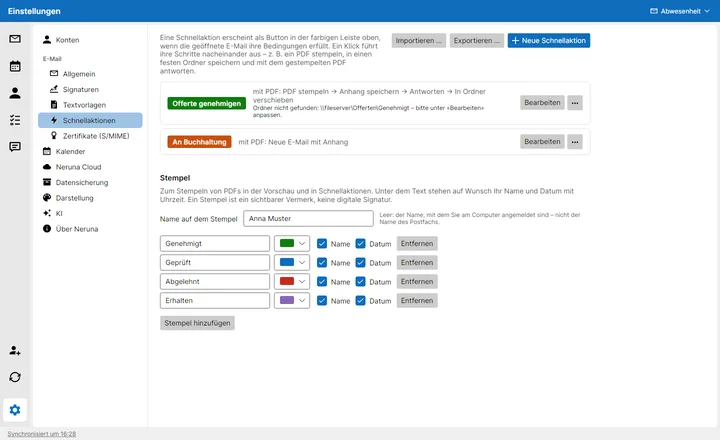This screenshot has width=720, height=440.
Task: Click the sparkle icon beside KI
Action: pos(47,213)
